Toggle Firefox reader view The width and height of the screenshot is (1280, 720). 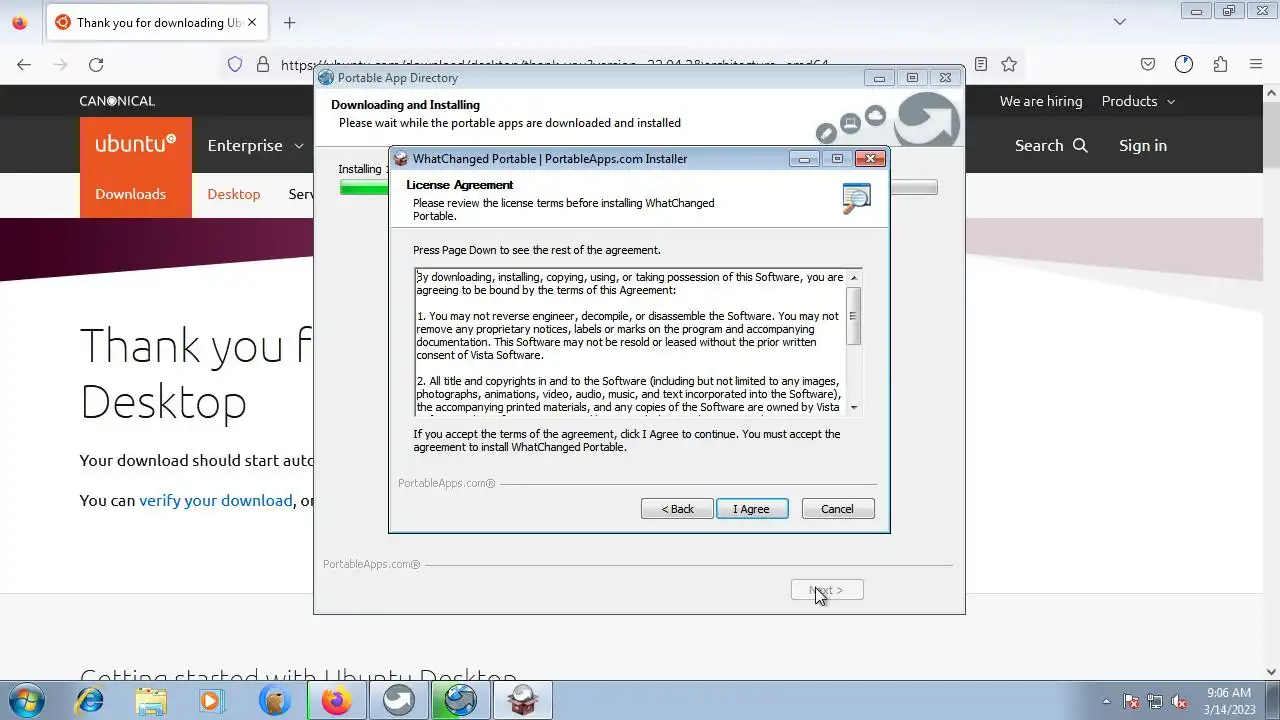(x=981, y=64)
